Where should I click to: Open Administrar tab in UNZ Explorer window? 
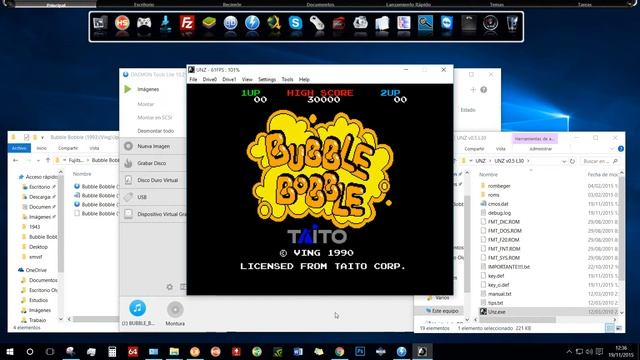pyautogui.click(x=540, y=149)
